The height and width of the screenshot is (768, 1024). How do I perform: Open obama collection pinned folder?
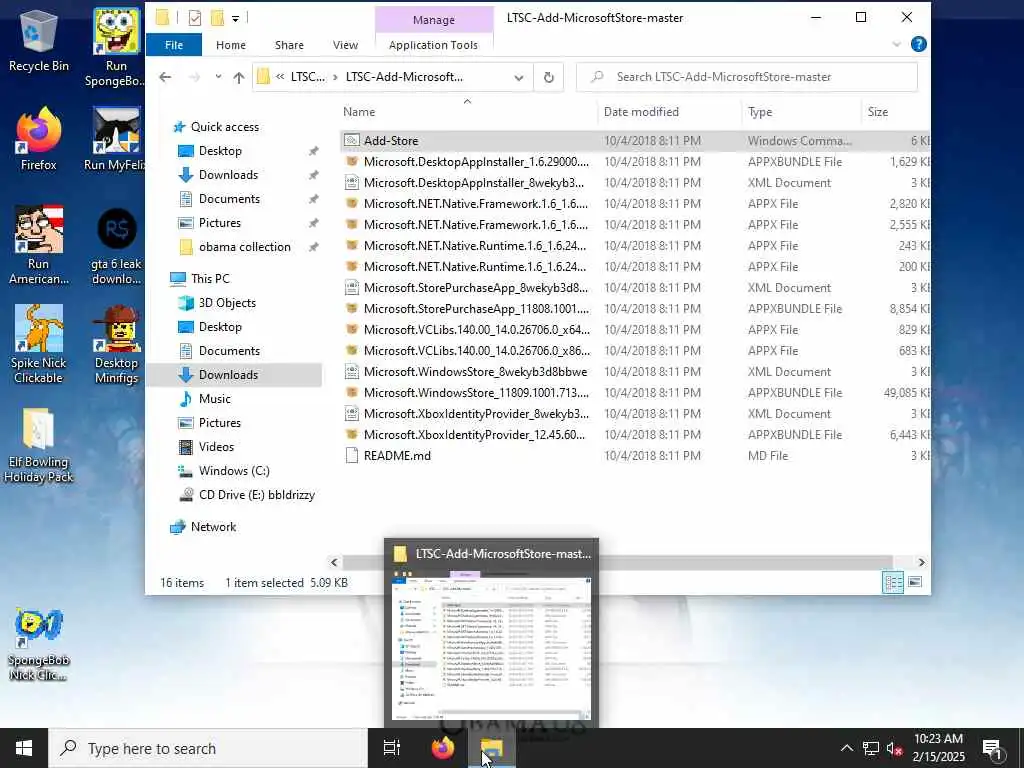pyautogui.click(x=244, y=247)
